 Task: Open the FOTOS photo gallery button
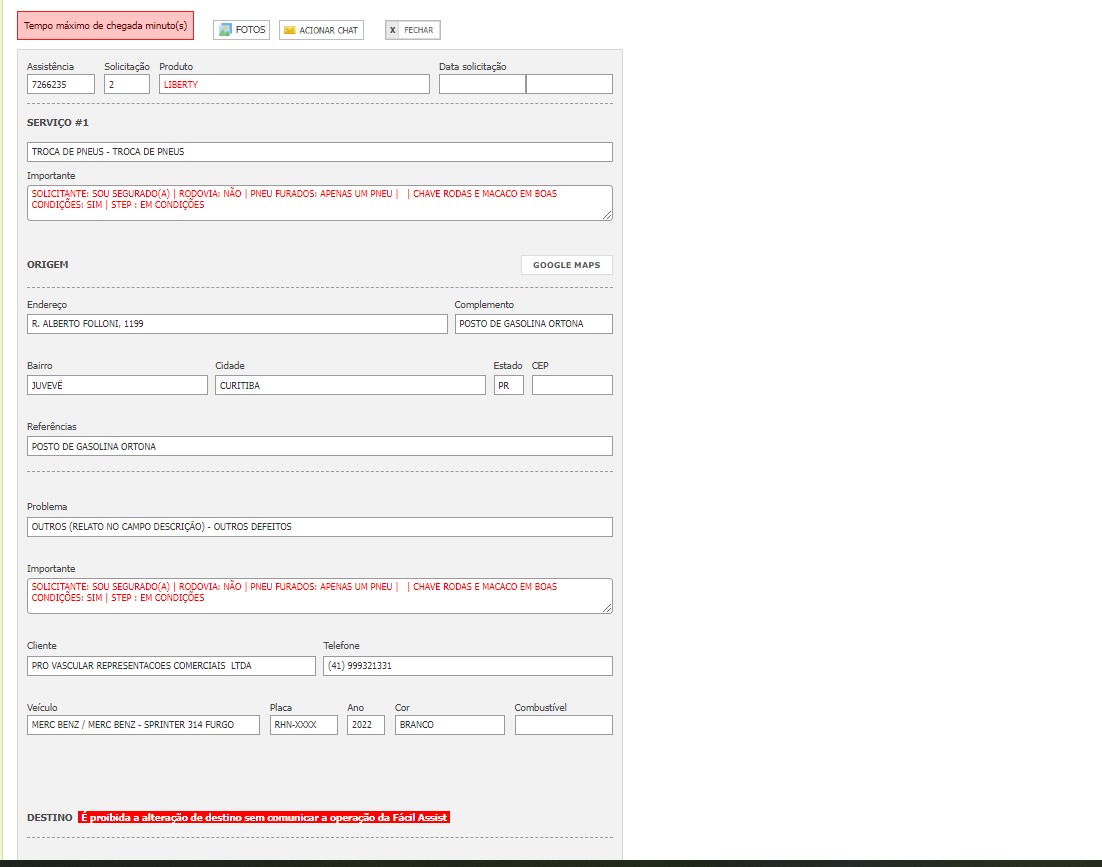[242, 30]
